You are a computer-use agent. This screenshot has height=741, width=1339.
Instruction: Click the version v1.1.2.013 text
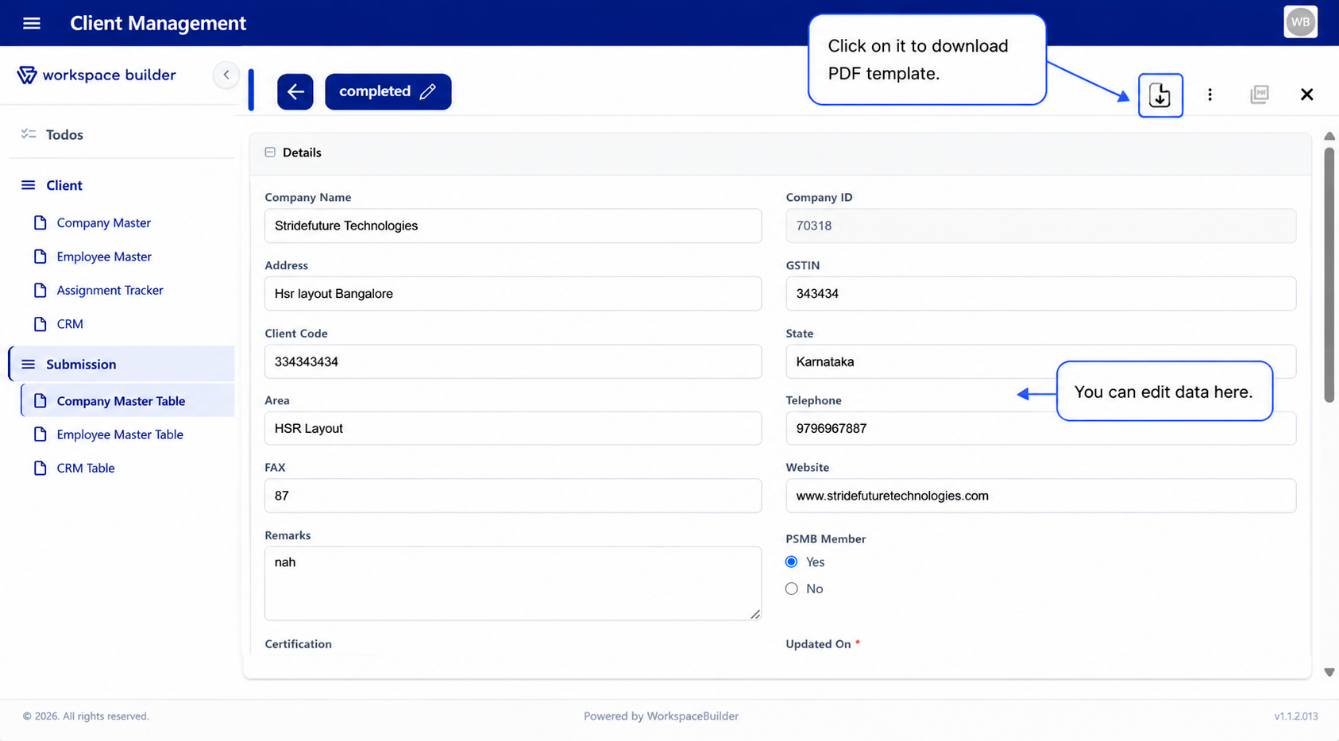coord(1296,716)
